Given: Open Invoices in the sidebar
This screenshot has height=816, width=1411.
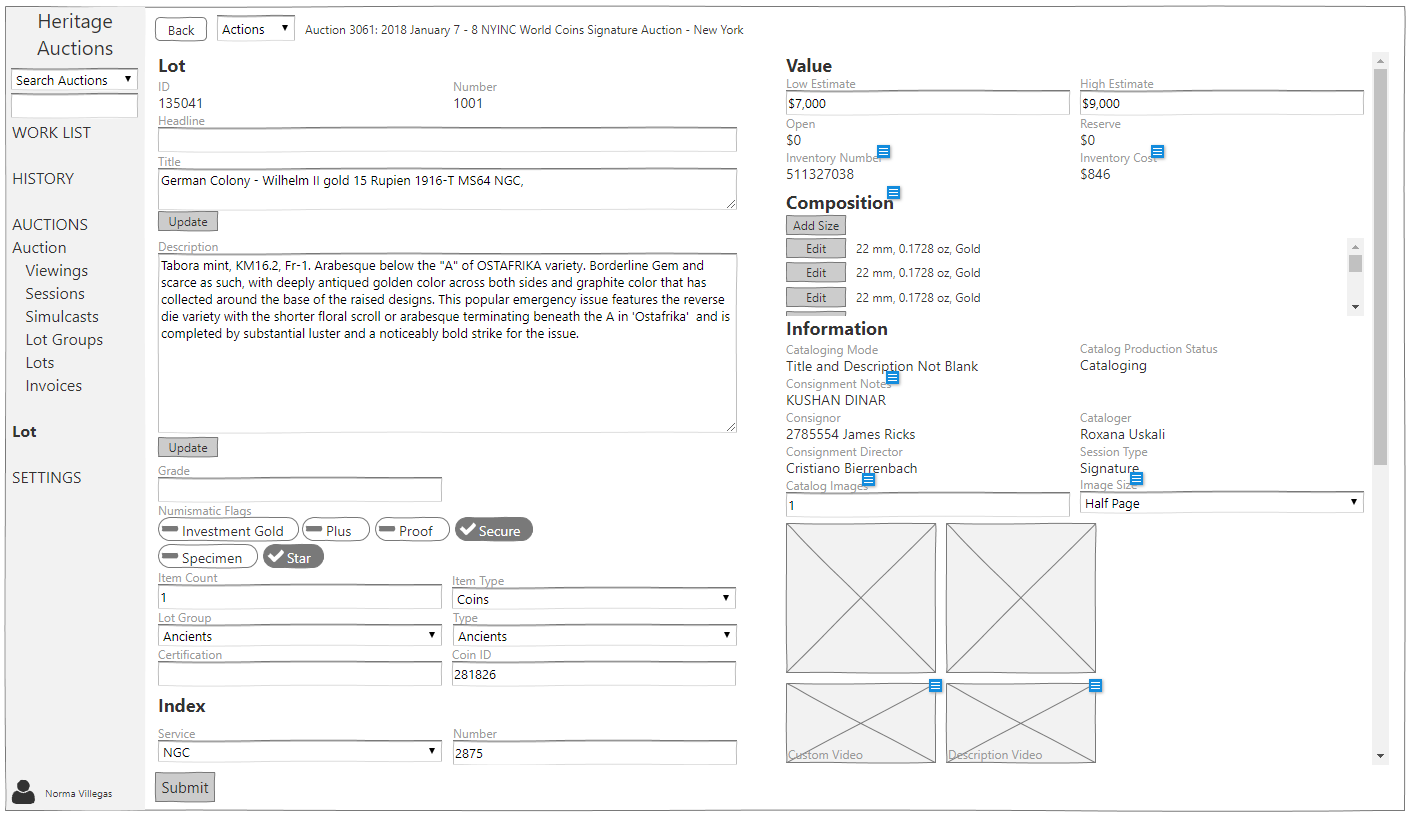Looking at the screenshot, I should click(x=54, y=386).
